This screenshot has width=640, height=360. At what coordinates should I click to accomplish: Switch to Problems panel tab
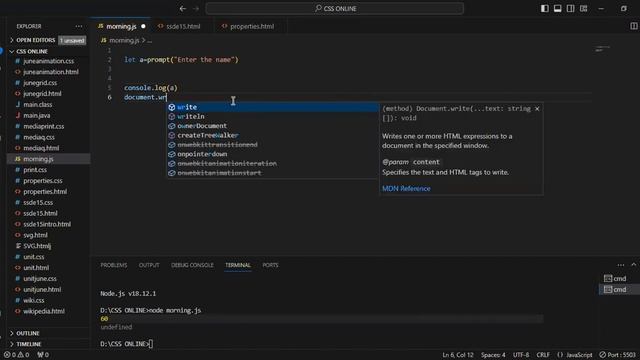[113, 265]
